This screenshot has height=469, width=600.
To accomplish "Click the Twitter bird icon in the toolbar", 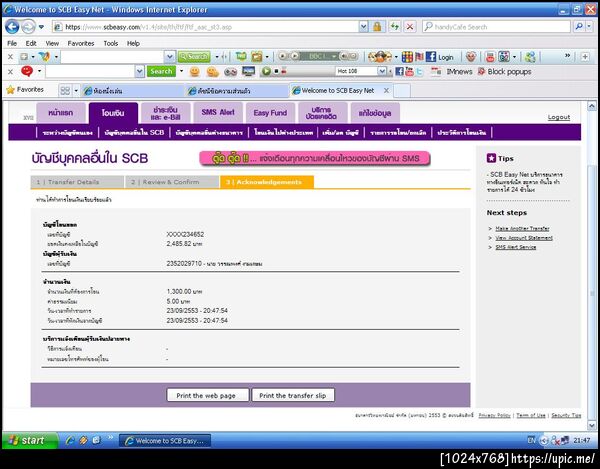I will tap(419, 72).
